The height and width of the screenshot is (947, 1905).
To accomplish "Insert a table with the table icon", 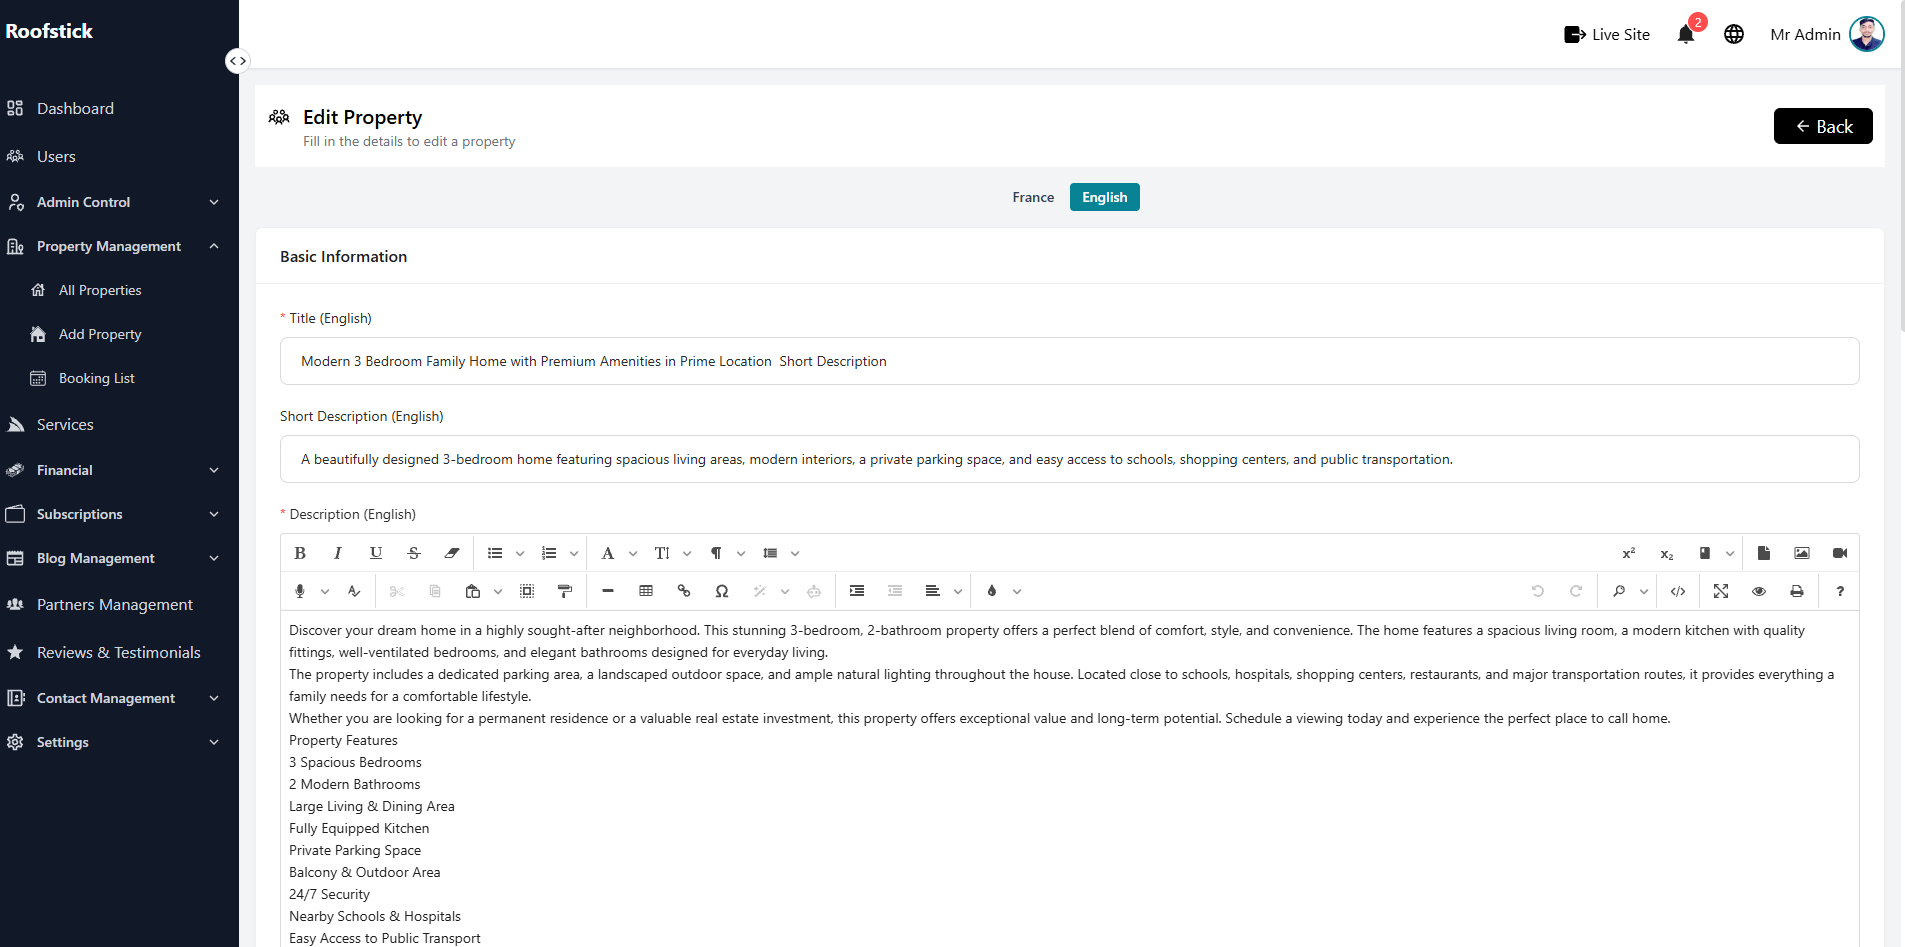I will click(646, 591).
